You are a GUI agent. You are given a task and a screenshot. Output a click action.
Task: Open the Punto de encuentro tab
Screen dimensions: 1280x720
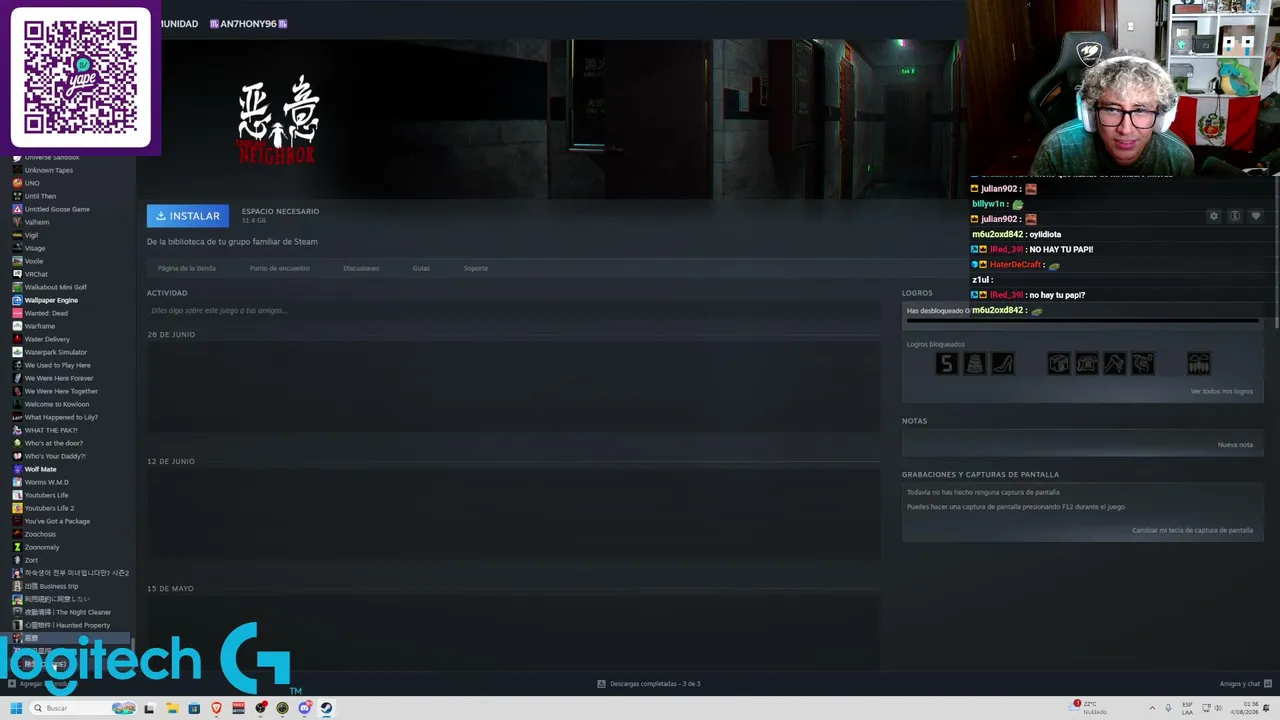coord(279,268)
